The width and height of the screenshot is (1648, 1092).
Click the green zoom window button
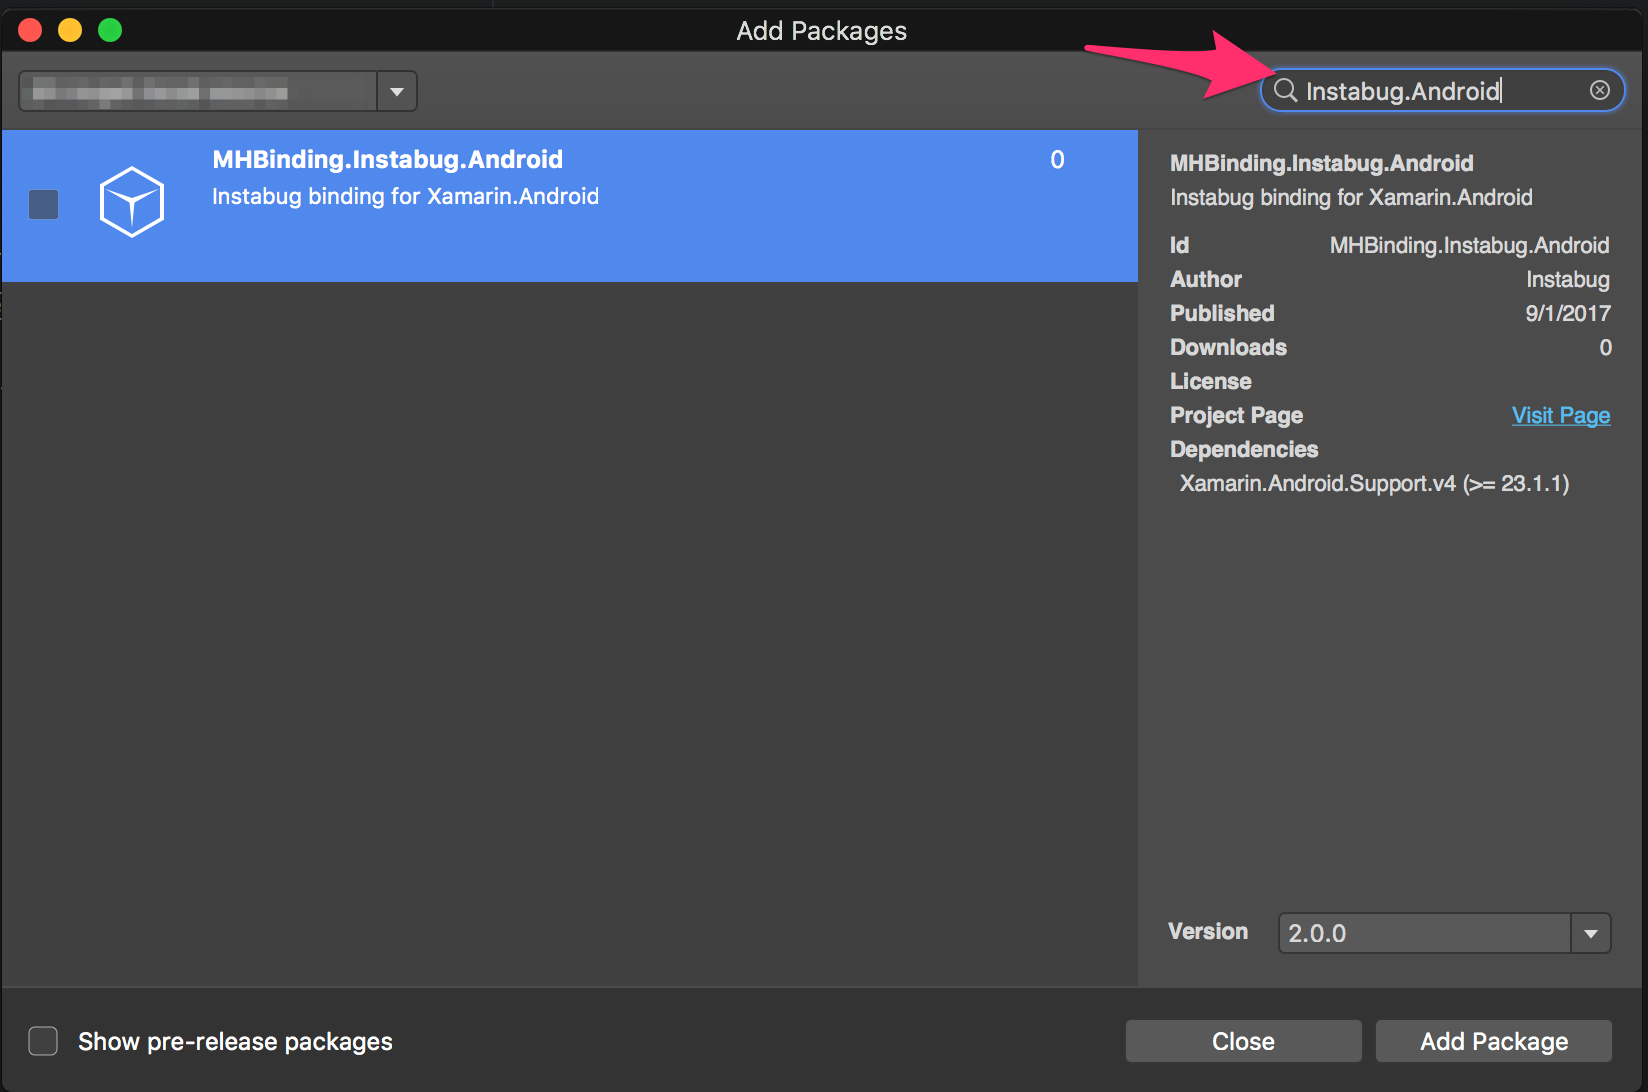[x=110, y=30]
